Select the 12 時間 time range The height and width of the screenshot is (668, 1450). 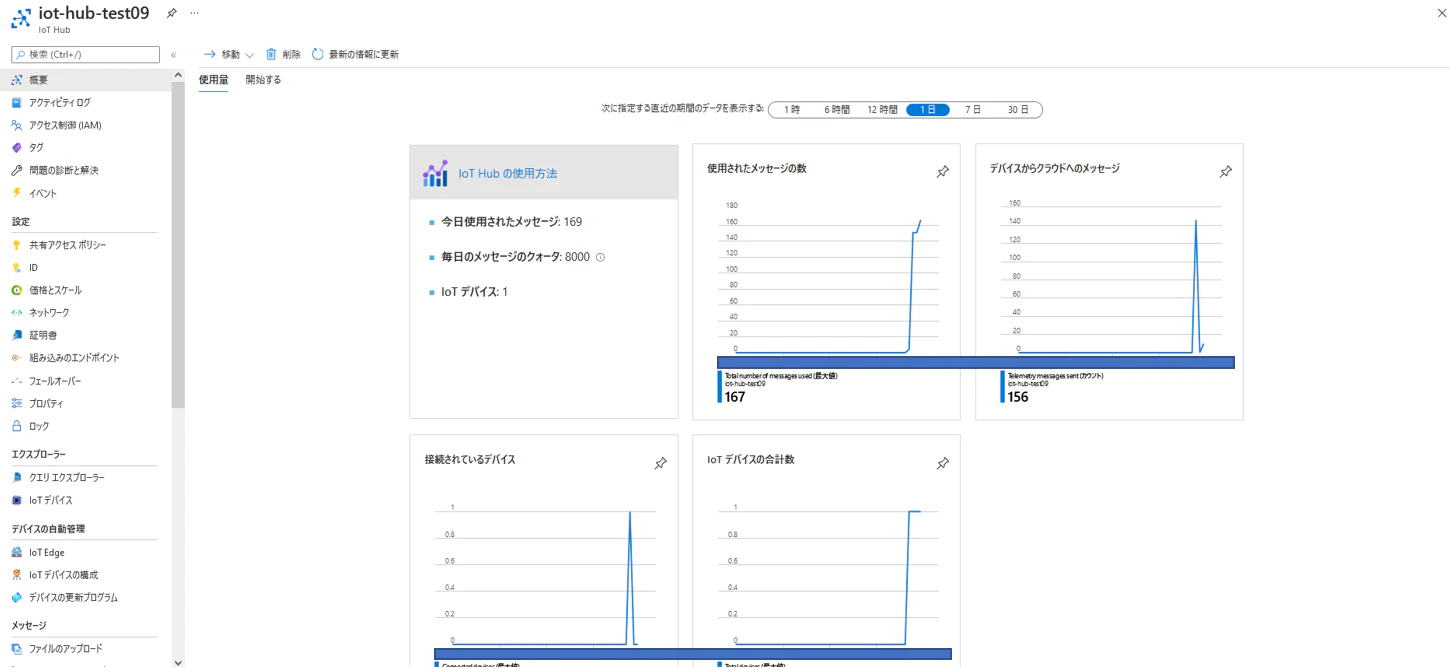point(882,110)
